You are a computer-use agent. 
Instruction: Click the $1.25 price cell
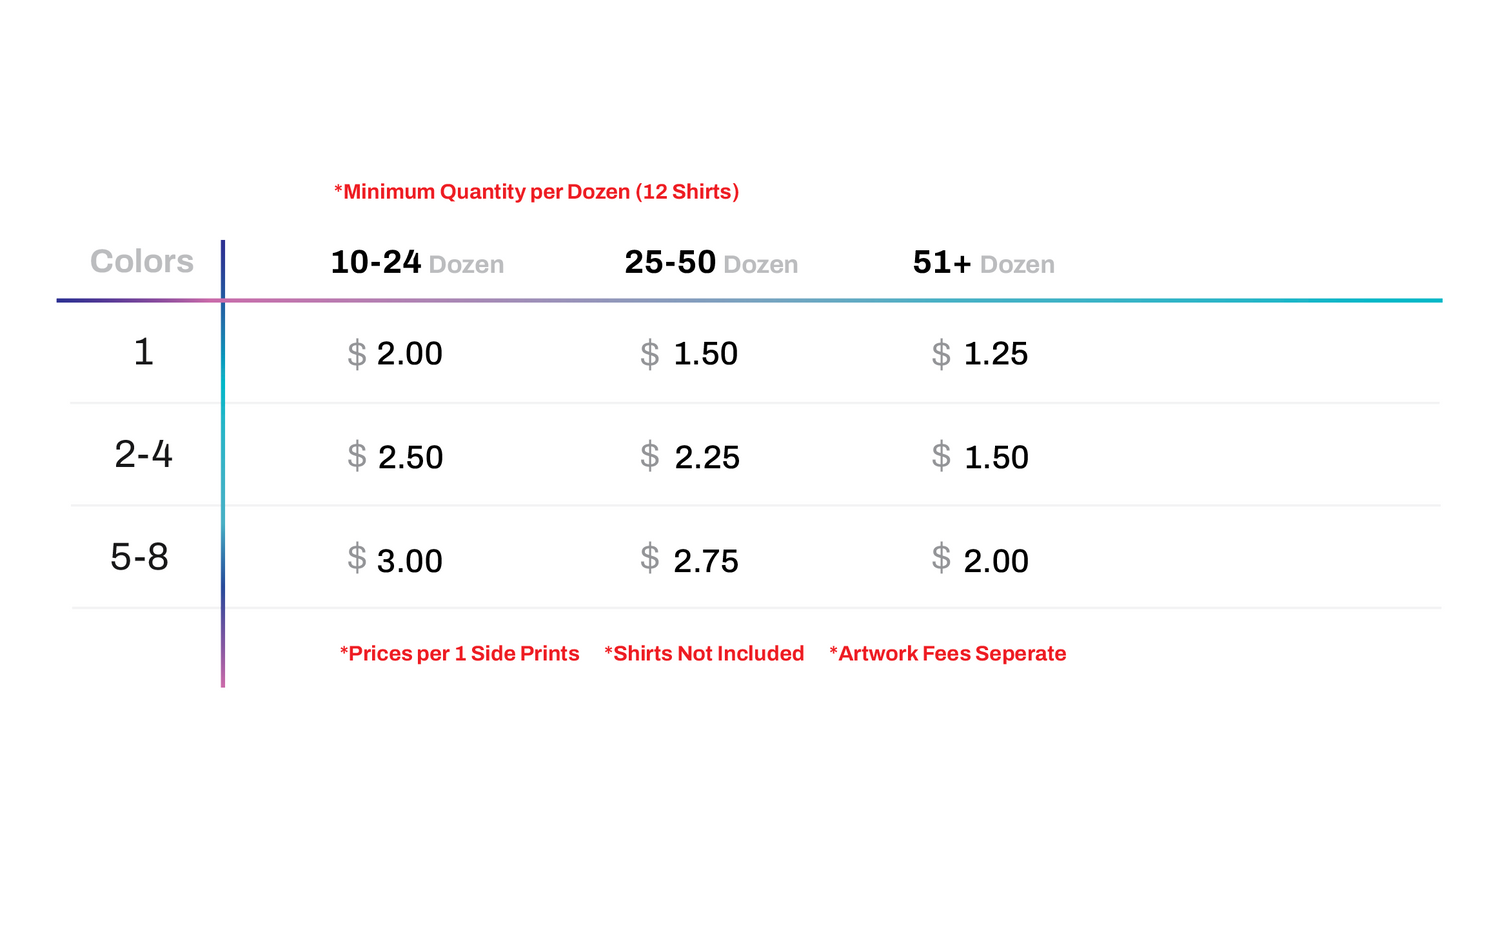(980, 354)
